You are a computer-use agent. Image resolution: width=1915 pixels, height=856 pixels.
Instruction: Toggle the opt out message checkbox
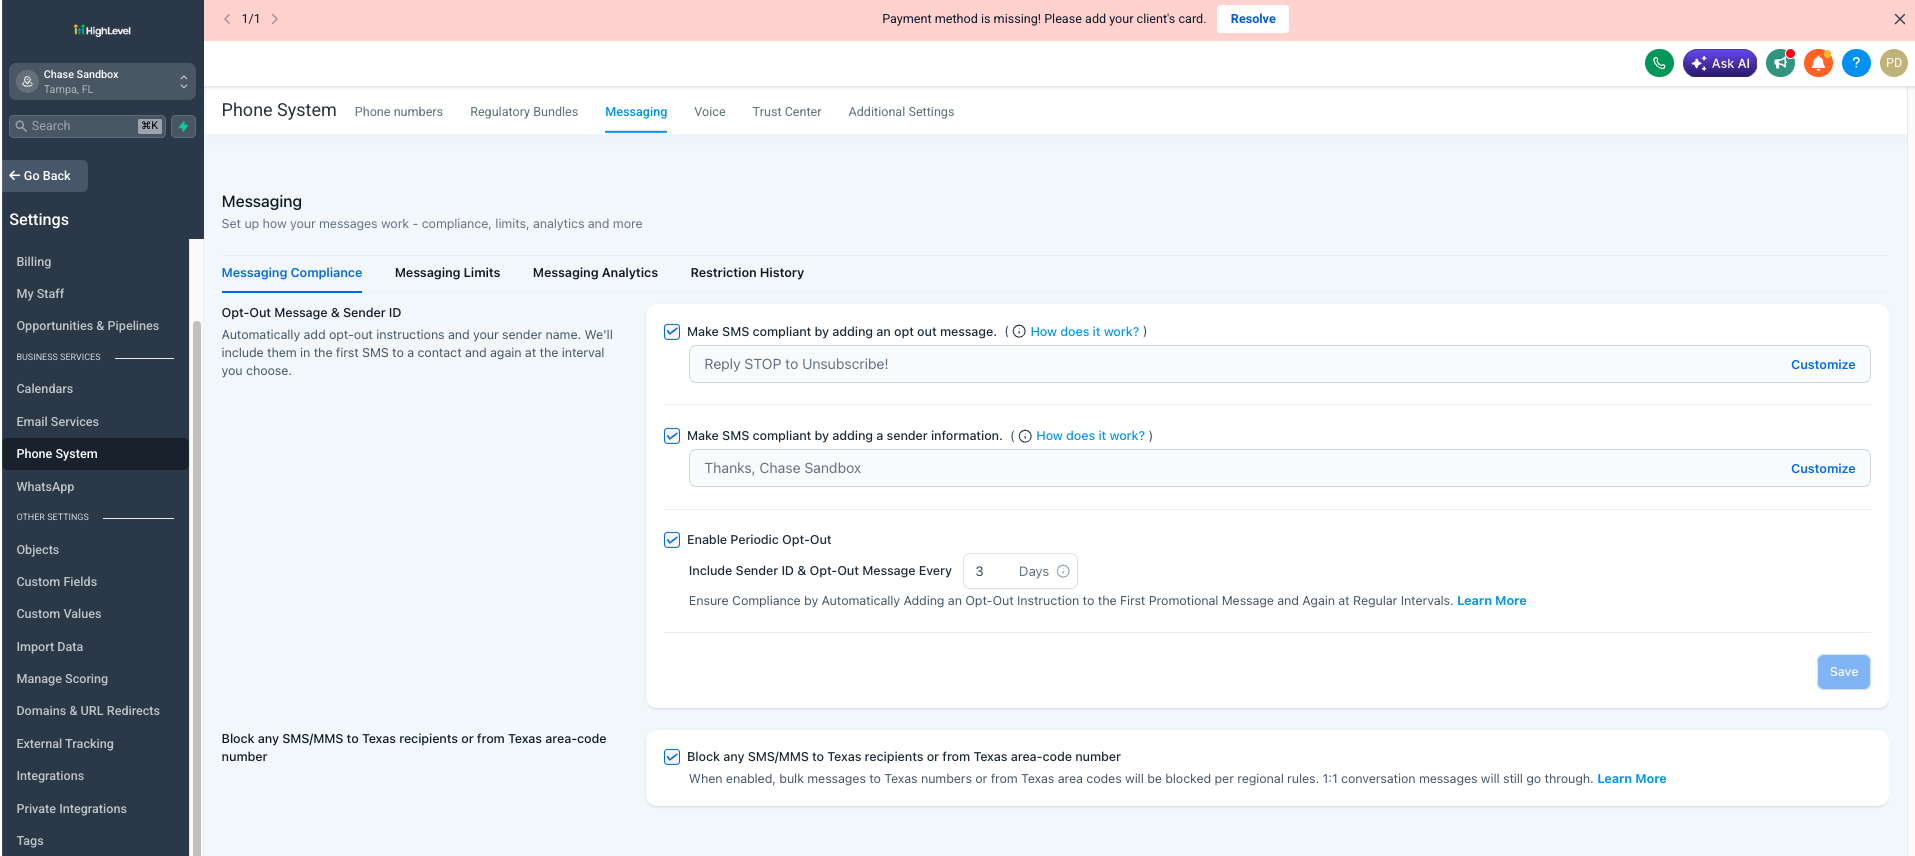(x=672, y=332)
